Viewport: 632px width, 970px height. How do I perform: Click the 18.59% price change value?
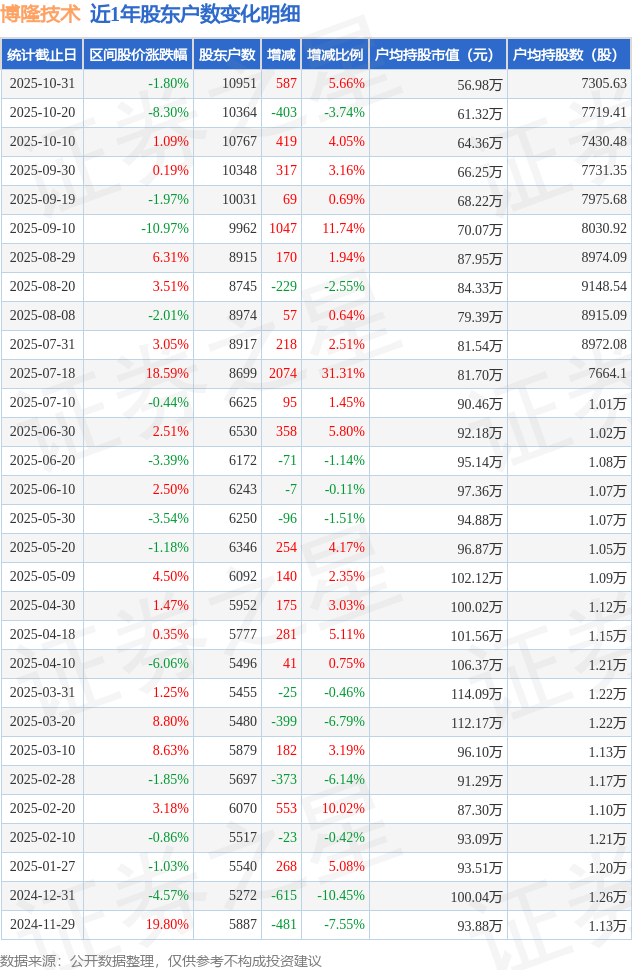167,374
